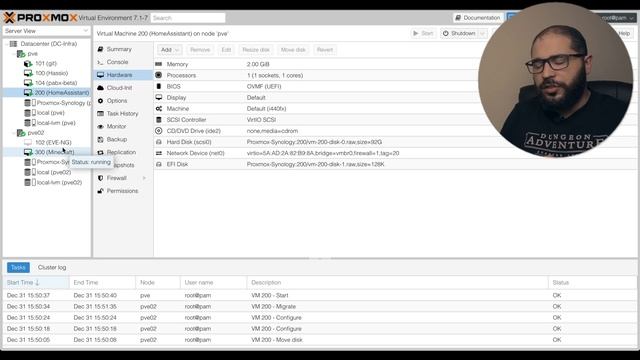Click the BIOS row icon

tap(159, 87)
